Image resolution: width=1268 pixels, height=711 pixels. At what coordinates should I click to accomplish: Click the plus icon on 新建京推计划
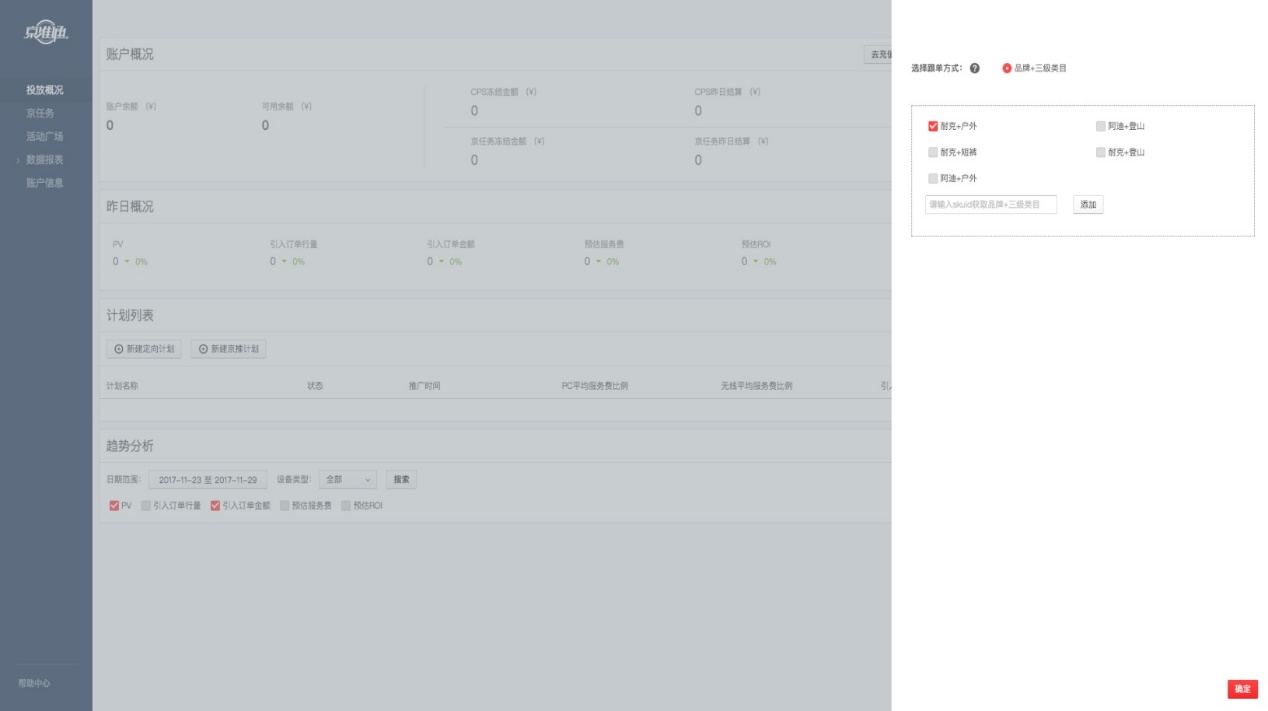[203, 349]
